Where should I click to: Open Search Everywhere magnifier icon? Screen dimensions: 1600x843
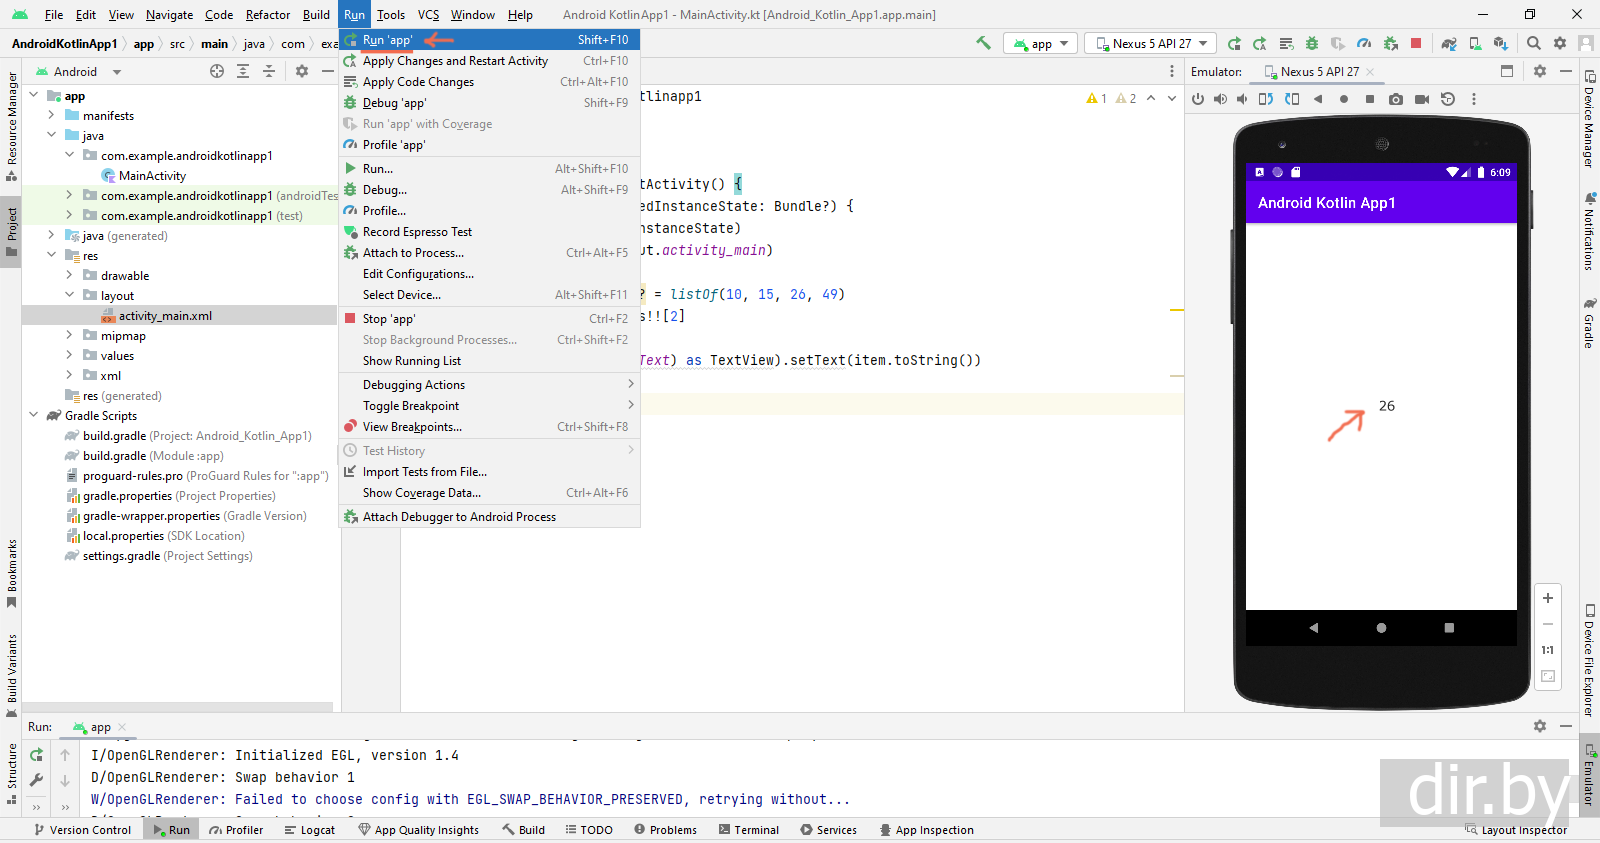point(1534,43)
